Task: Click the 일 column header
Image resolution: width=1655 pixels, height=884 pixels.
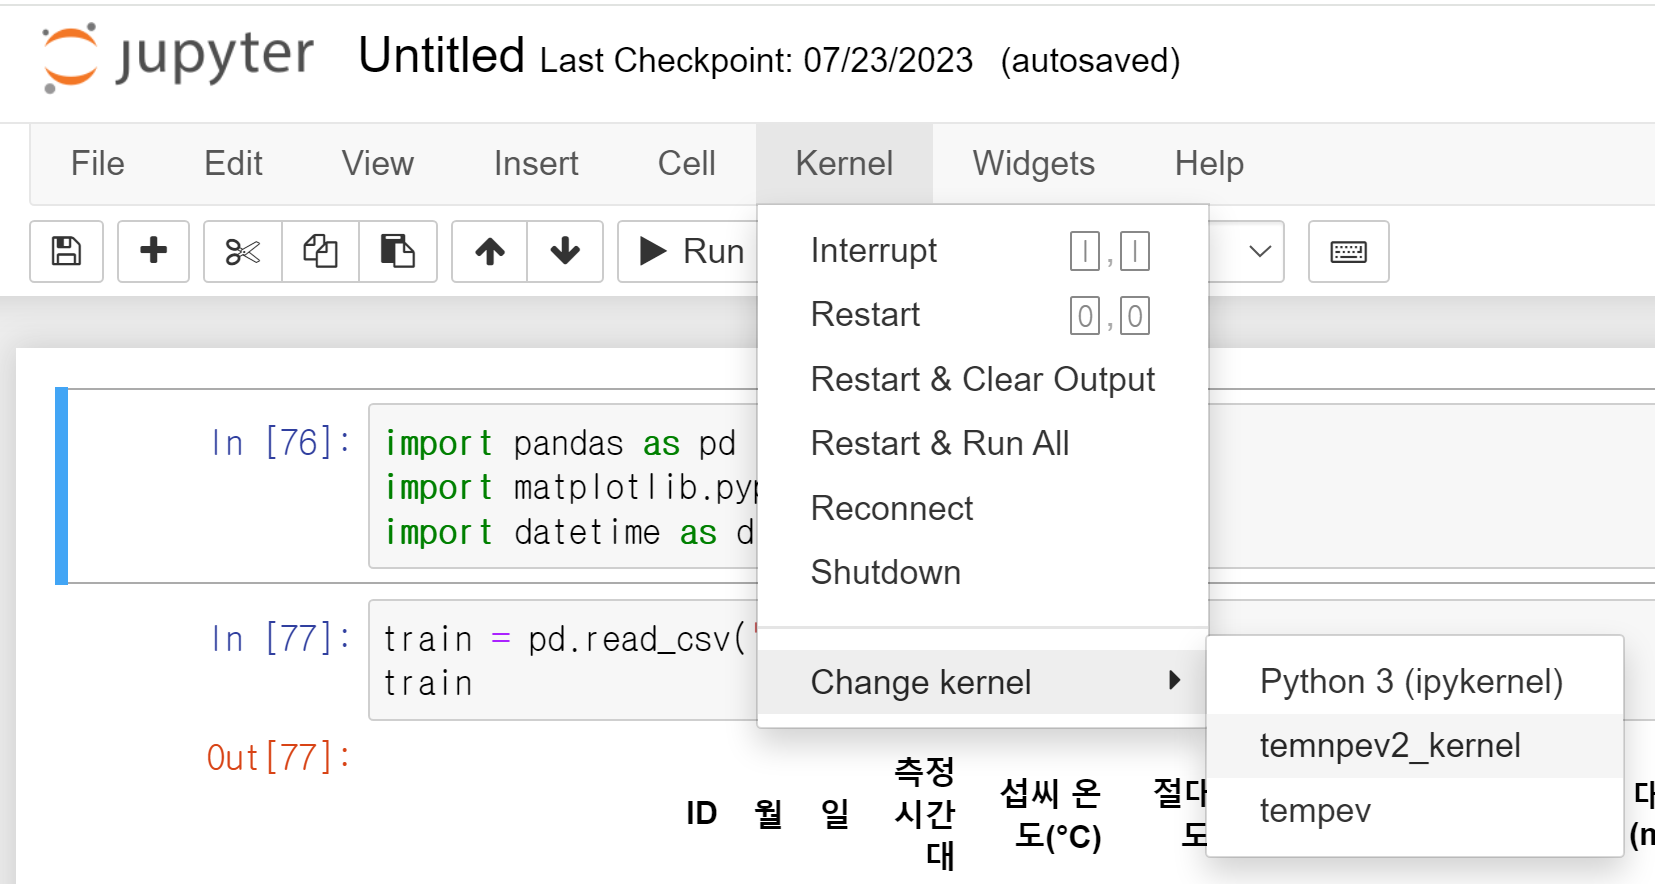Action: click(835, 813)
